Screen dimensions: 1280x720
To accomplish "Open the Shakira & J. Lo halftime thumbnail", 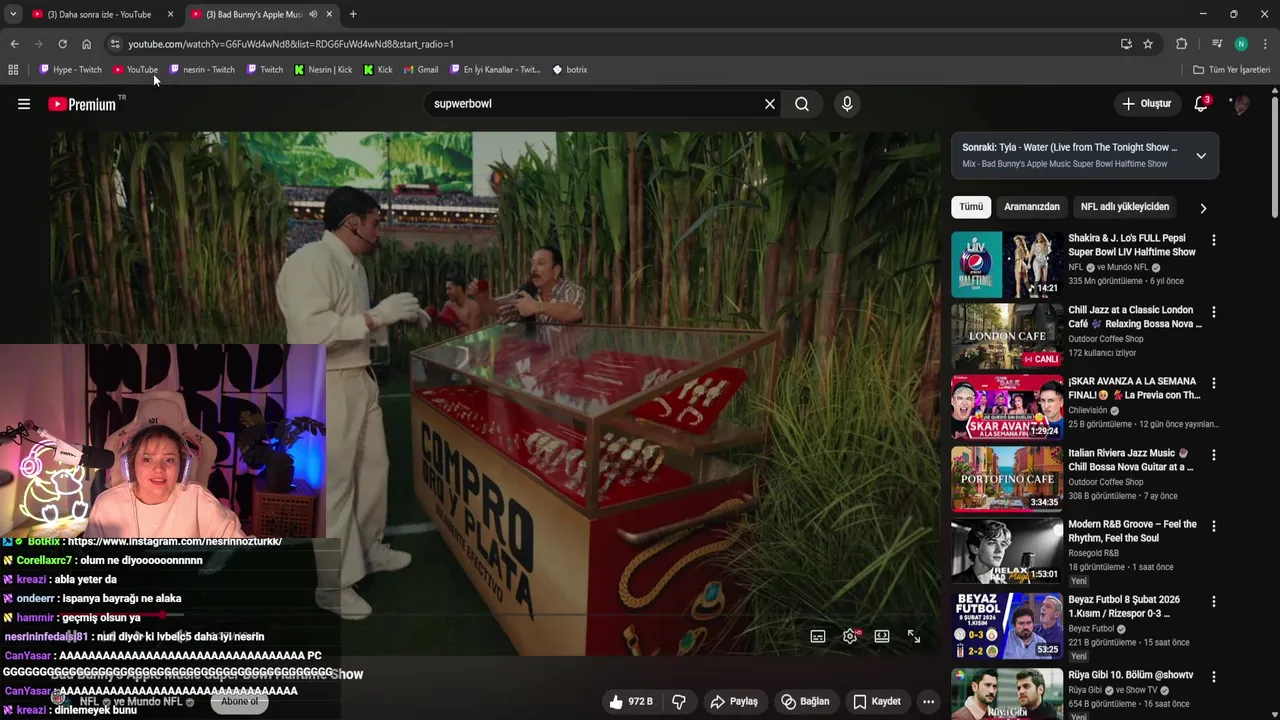I will (1007, 265).
